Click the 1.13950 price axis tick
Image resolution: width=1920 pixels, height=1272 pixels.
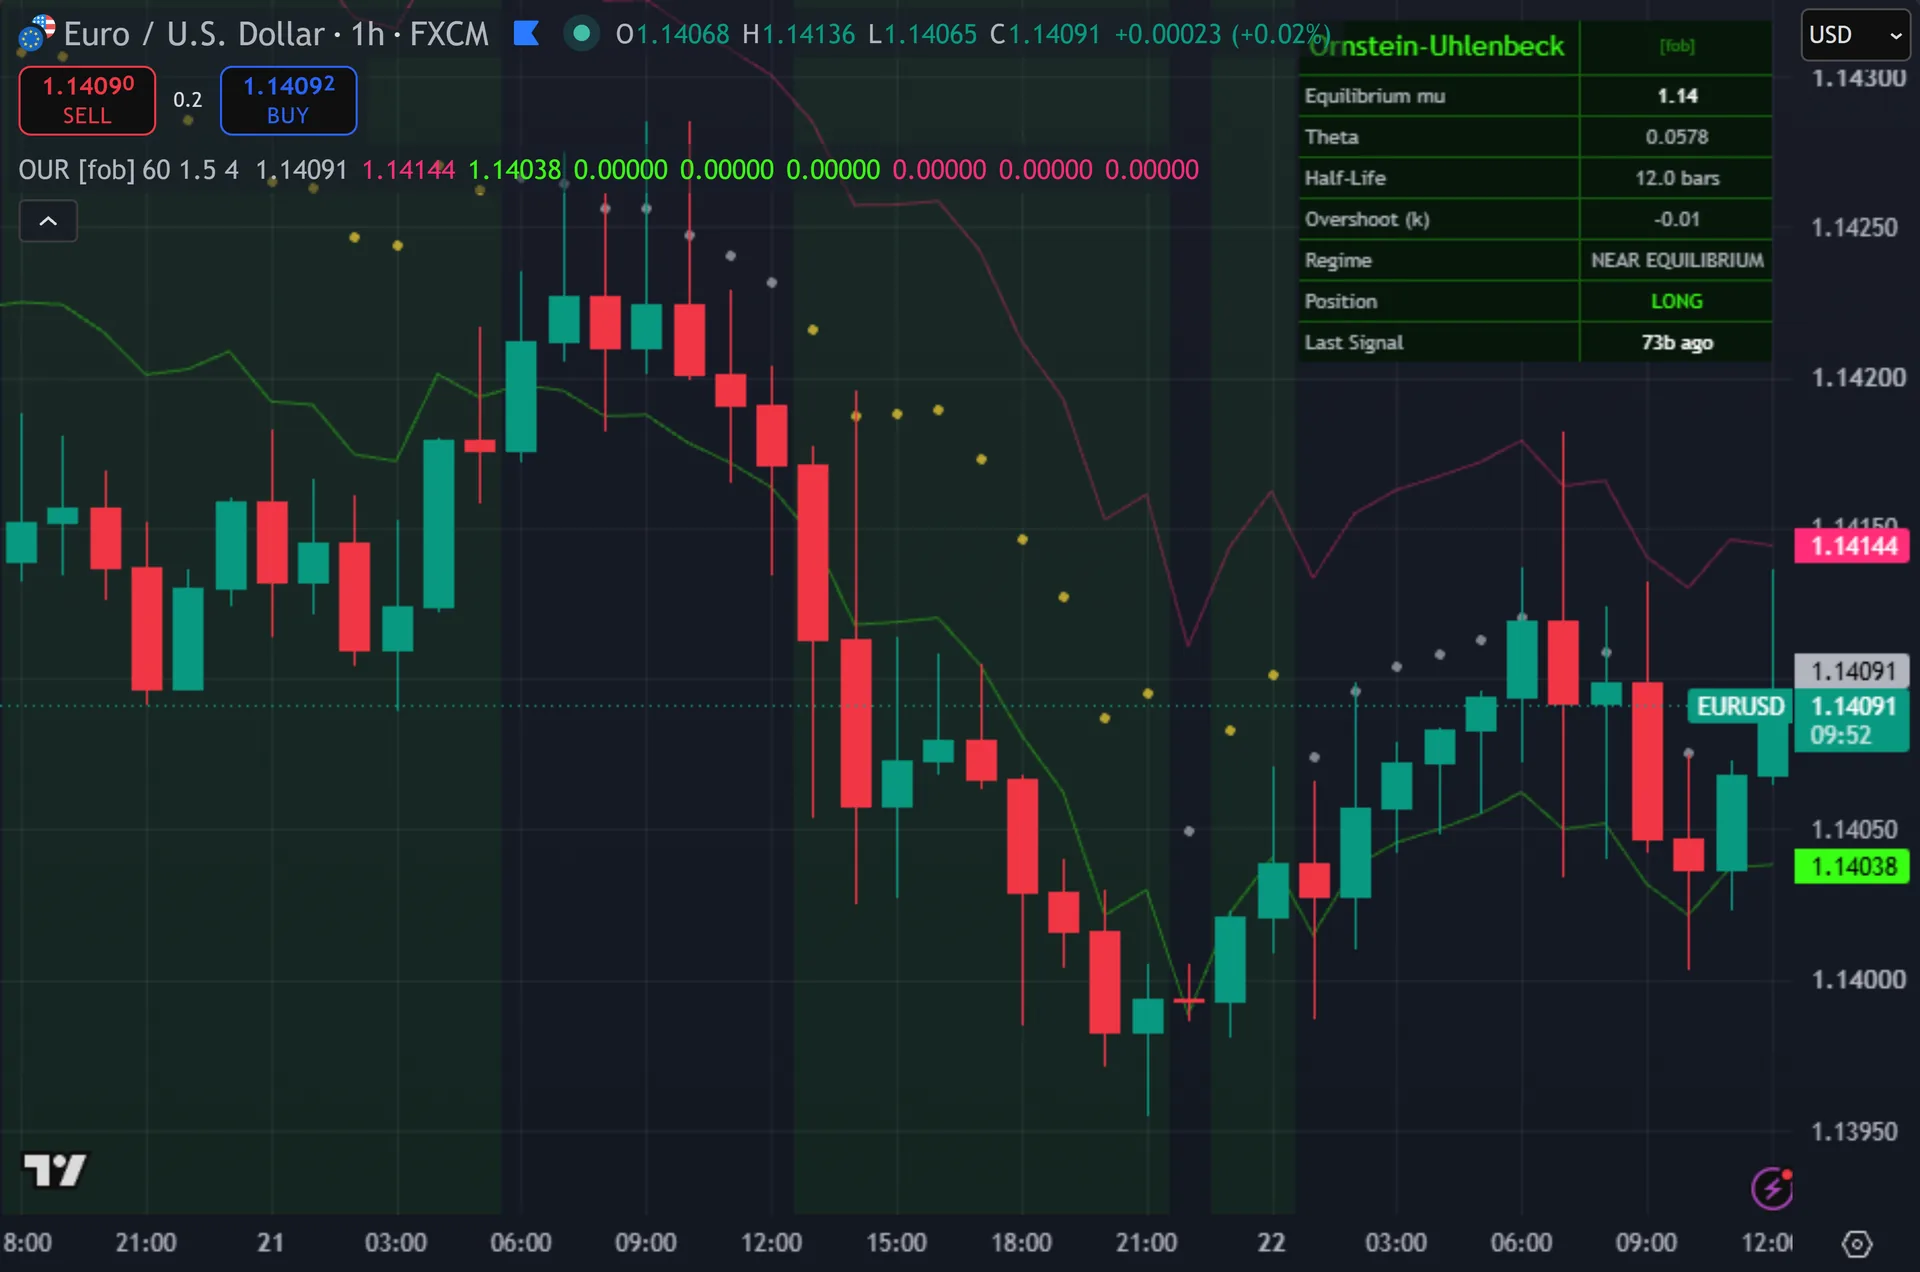pos(1854,1132)
